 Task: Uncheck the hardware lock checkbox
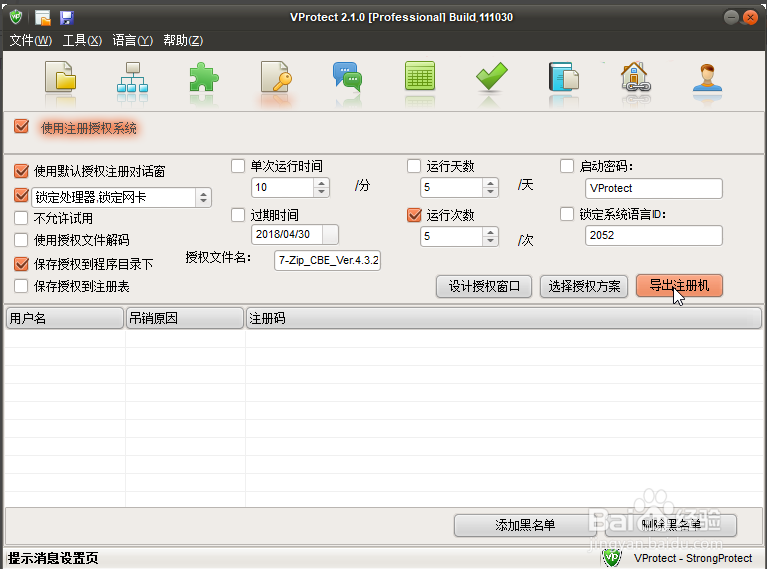point(21,196)
